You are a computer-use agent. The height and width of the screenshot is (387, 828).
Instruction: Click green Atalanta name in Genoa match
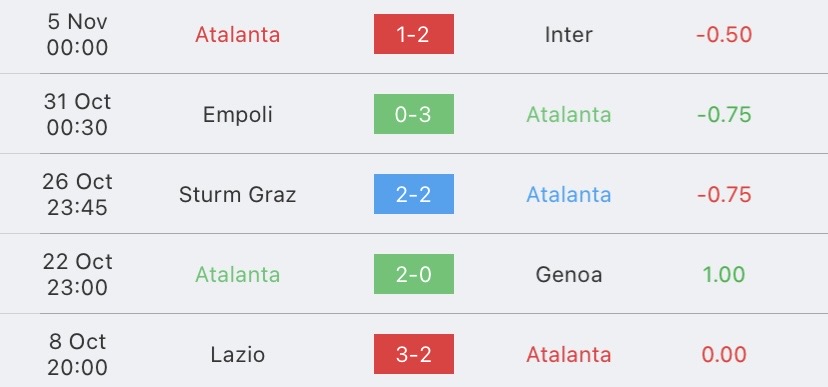click(x=238, y=275)
